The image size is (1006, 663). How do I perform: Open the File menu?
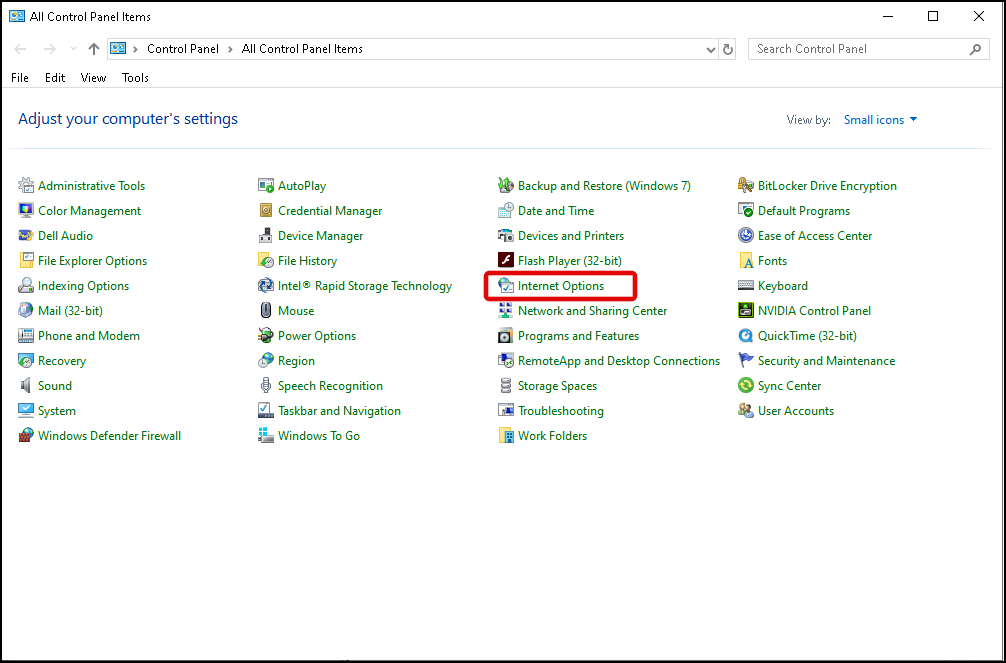(x=20, y=78)
